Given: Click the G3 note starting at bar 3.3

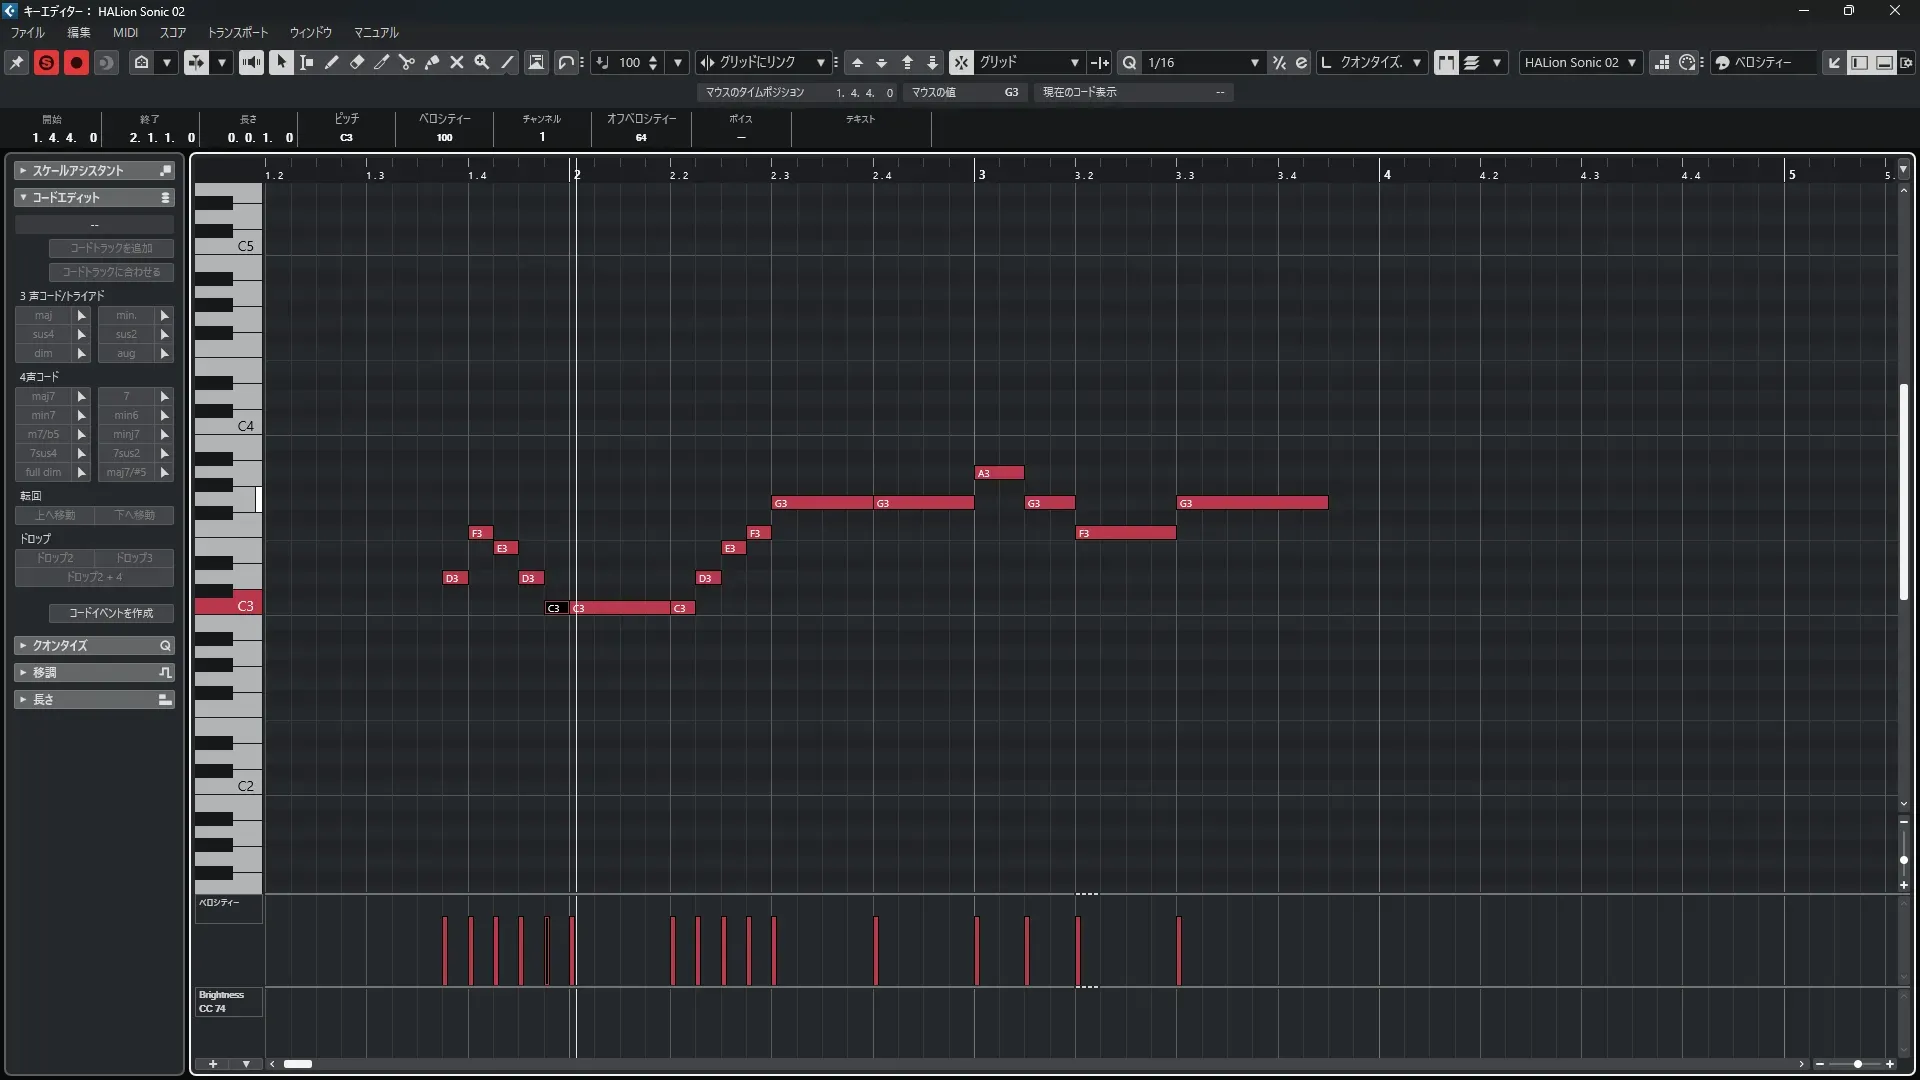Looking at the screenshot, I should [1252, 503].
